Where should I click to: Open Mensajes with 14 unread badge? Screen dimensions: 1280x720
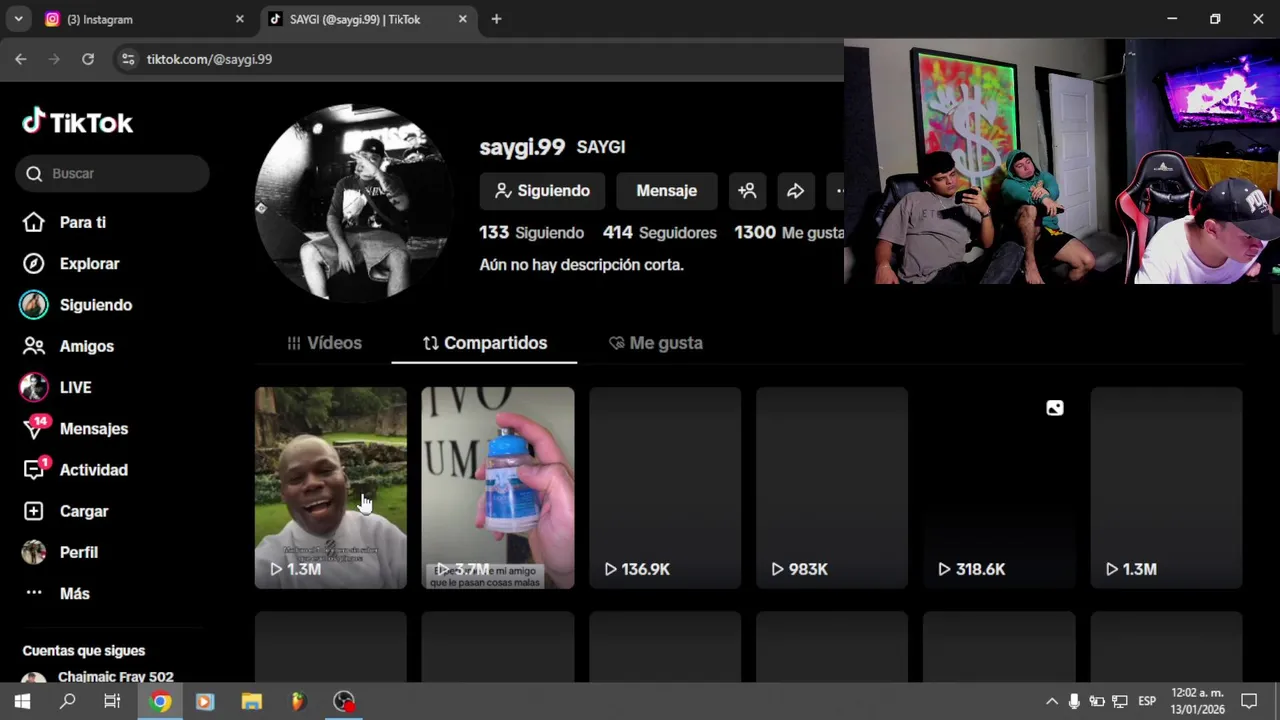pos(93,428)
